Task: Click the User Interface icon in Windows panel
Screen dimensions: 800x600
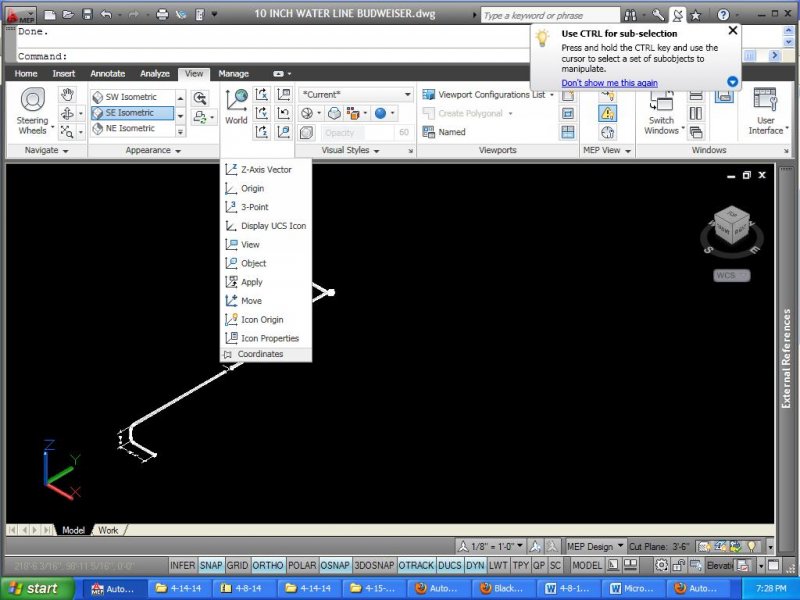Action: point(766,110)
